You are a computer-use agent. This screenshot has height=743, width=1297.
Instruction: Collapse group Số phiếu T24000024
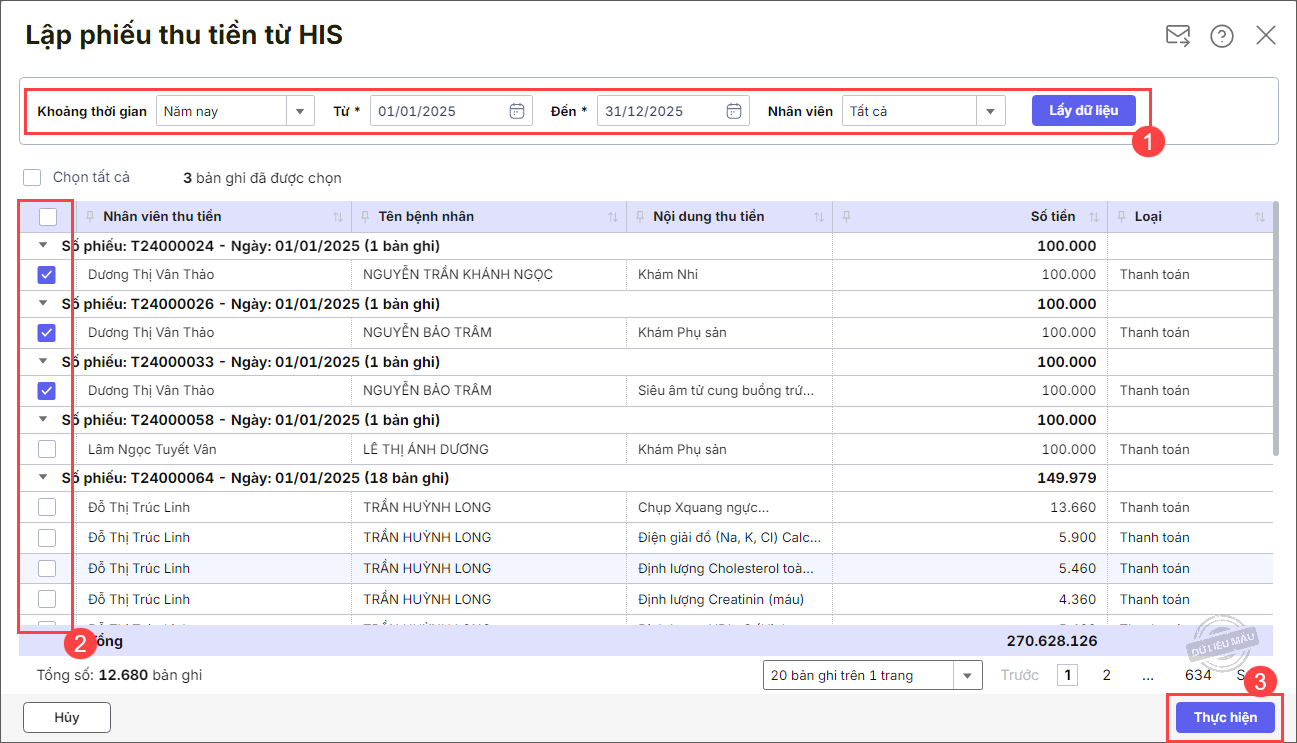(x=43, y=245)
